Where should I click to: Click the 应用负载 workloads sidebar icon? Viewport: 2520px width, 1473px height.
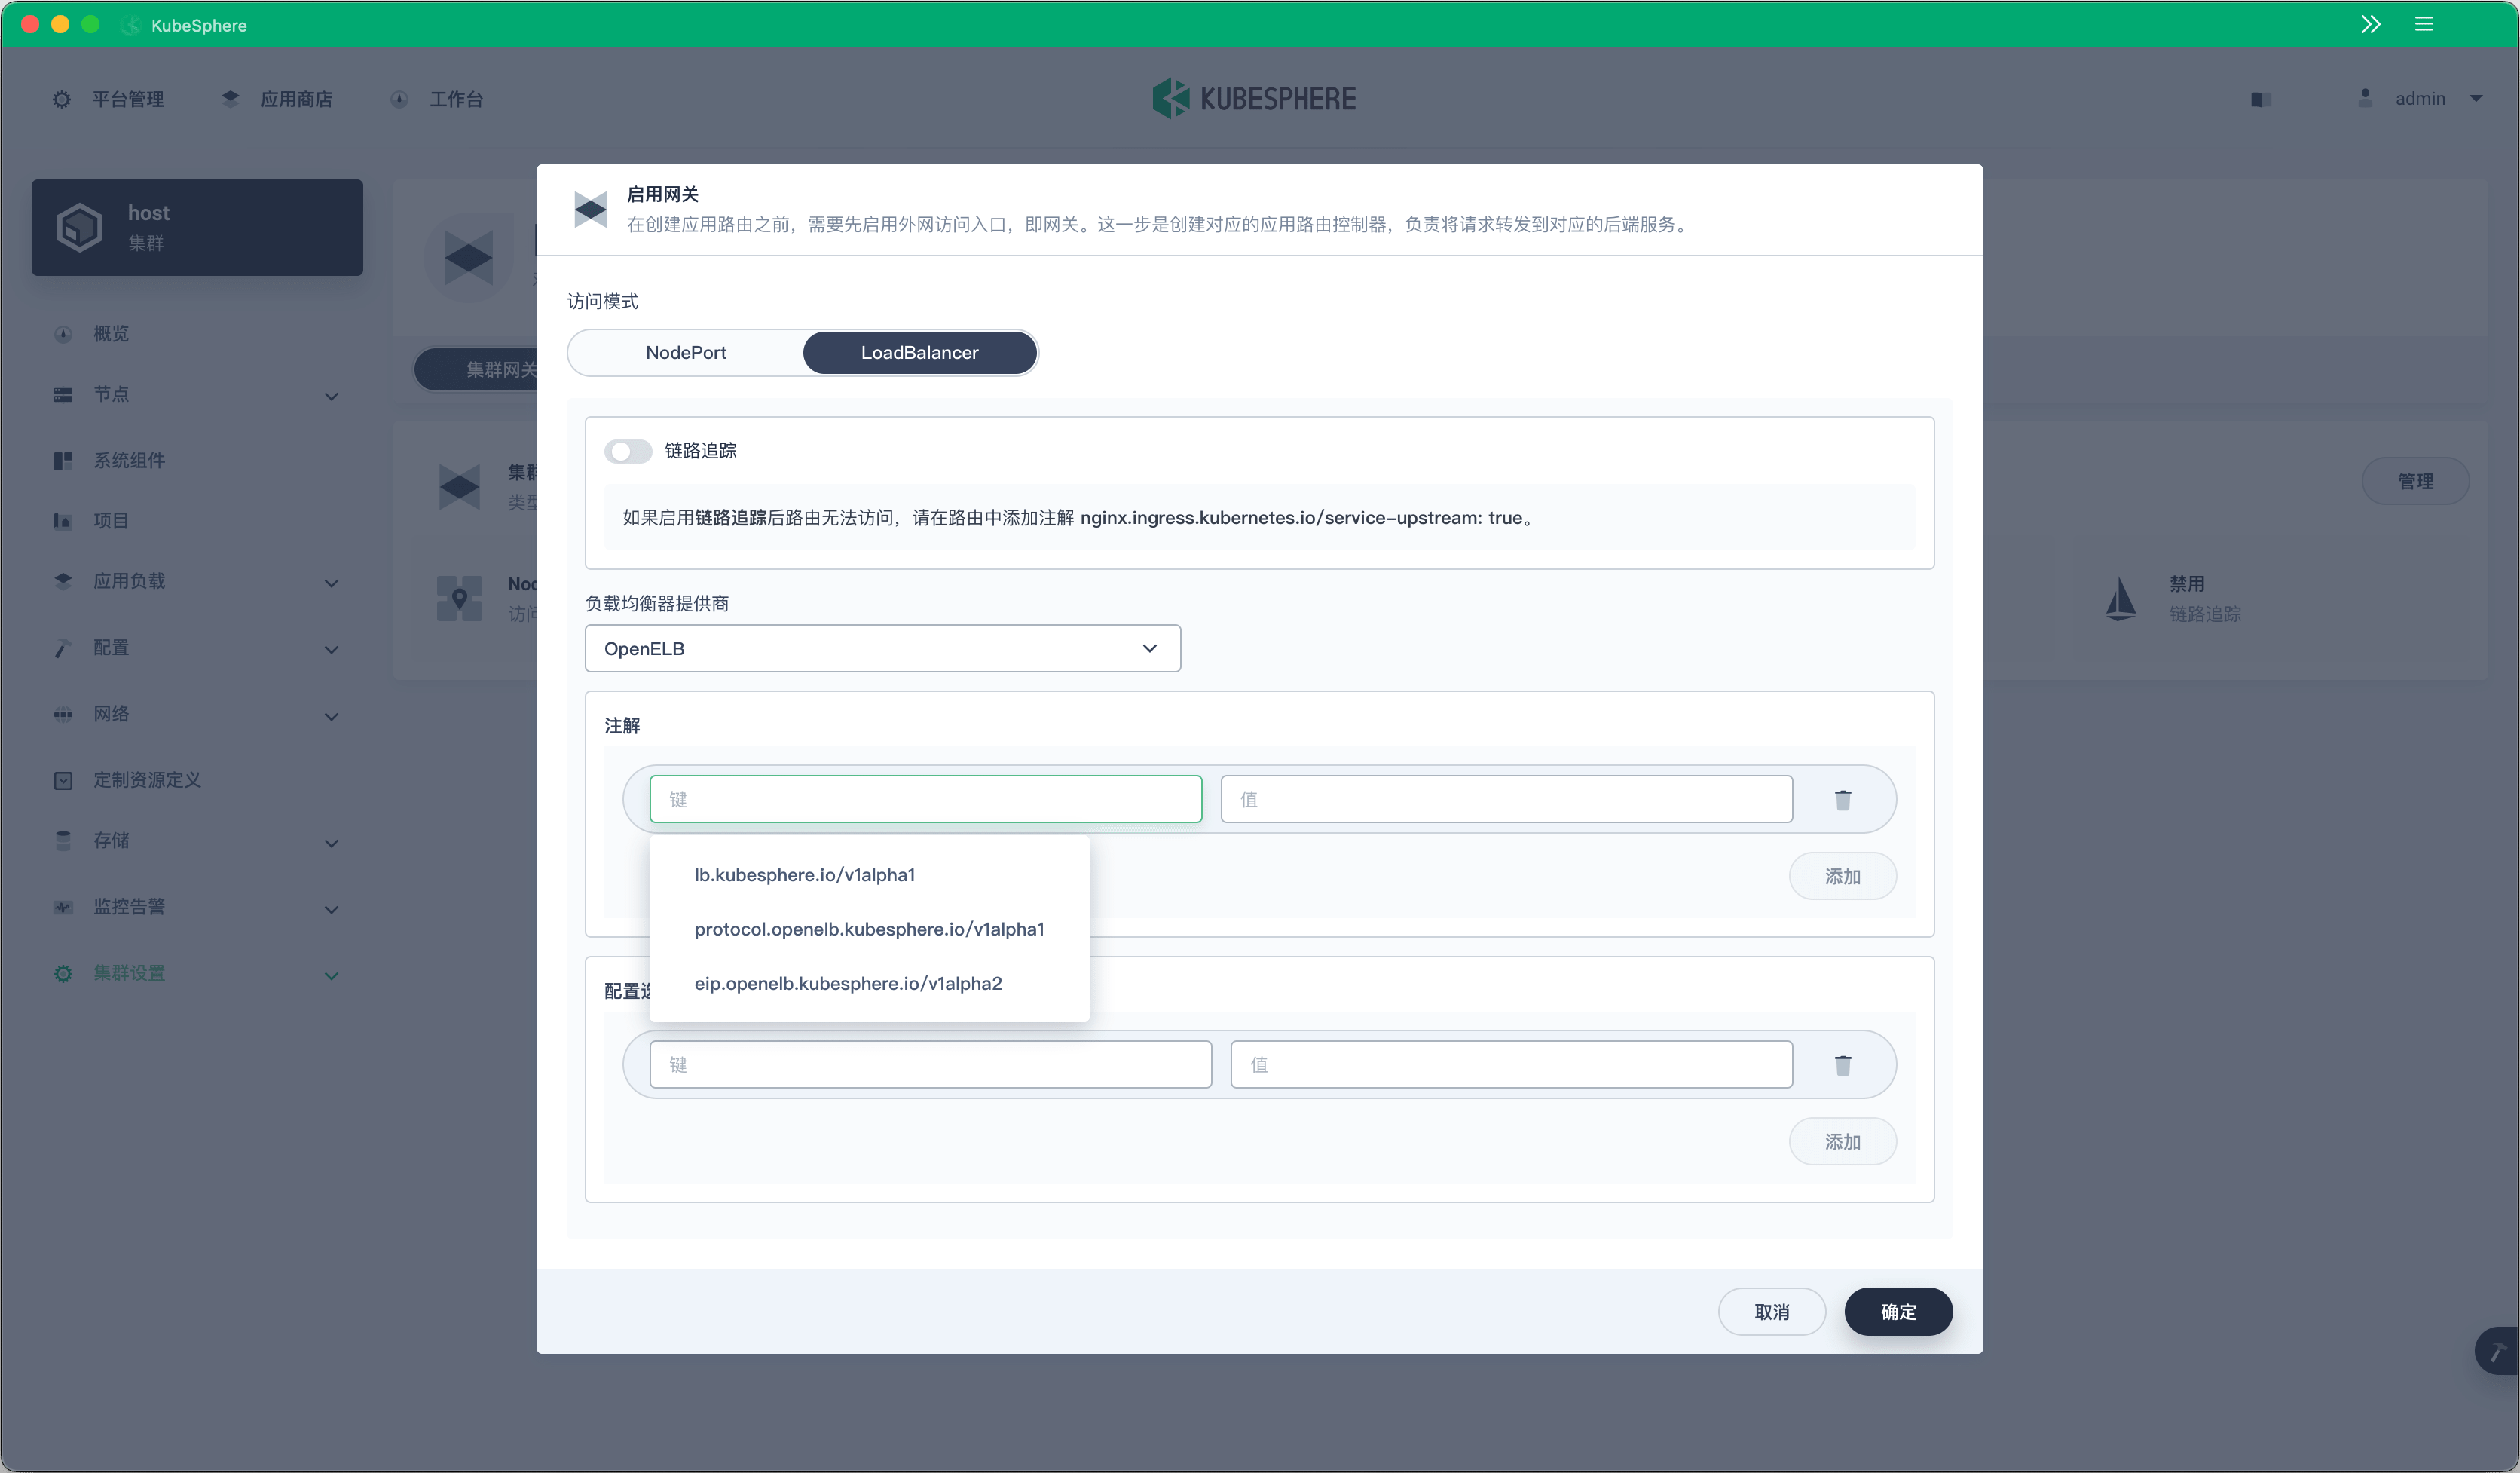coord(63,581)
